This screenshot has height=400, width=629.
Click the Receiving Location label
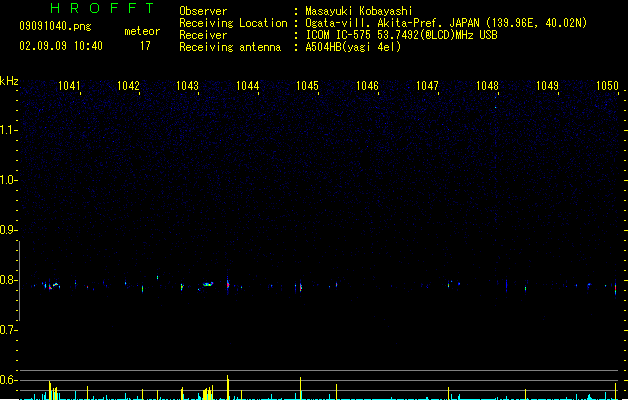point(233,23)
